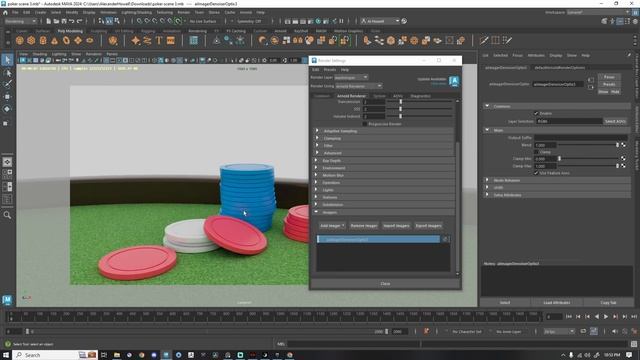Switch to the System tab in Render Settings
Screen dimensions: 640x360
(379, 96)
